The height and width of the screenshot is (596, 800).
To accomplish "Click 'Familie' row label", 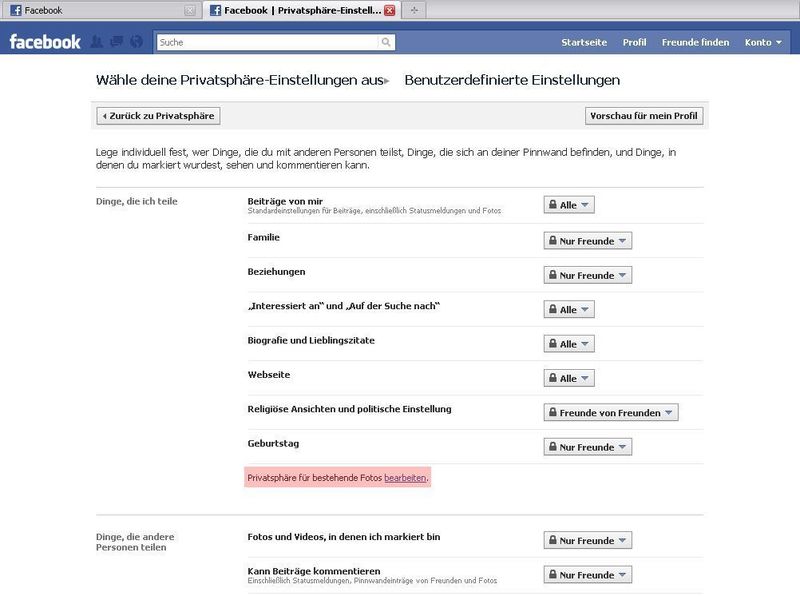I will pyautogui.click(x=264, y=237).
